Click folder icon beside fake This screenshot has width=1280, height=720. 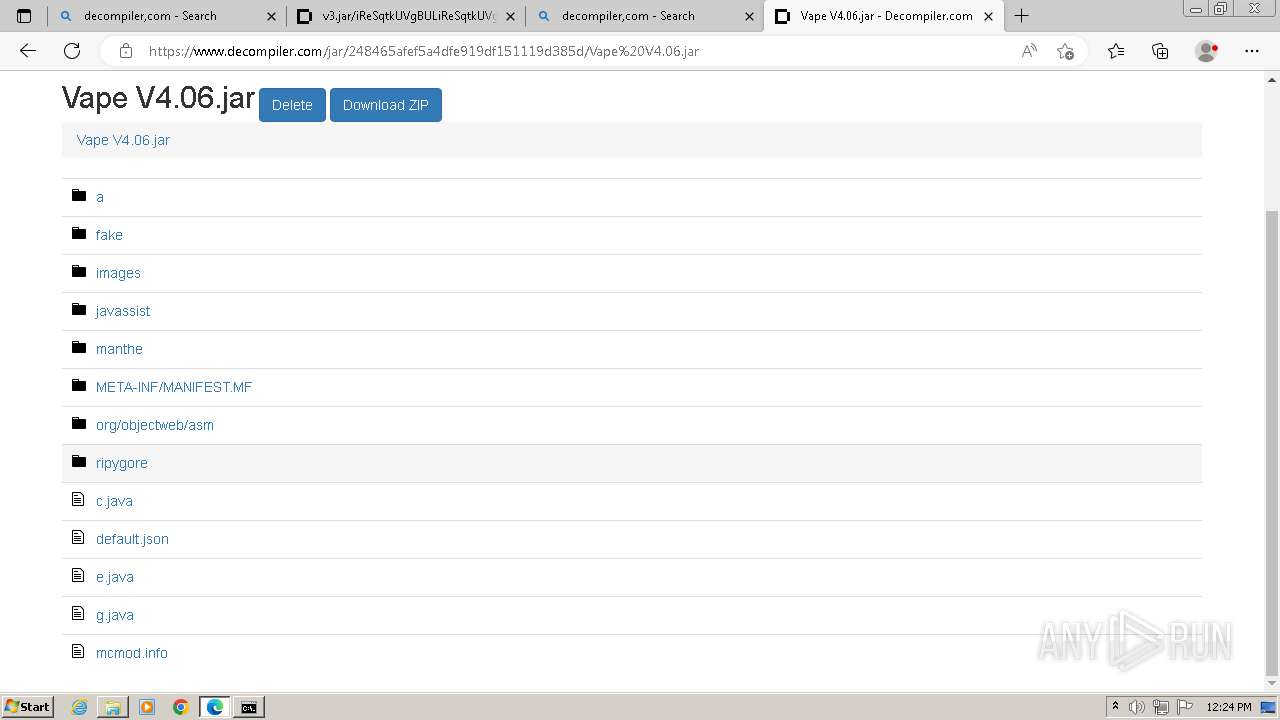tap(79, 233)
